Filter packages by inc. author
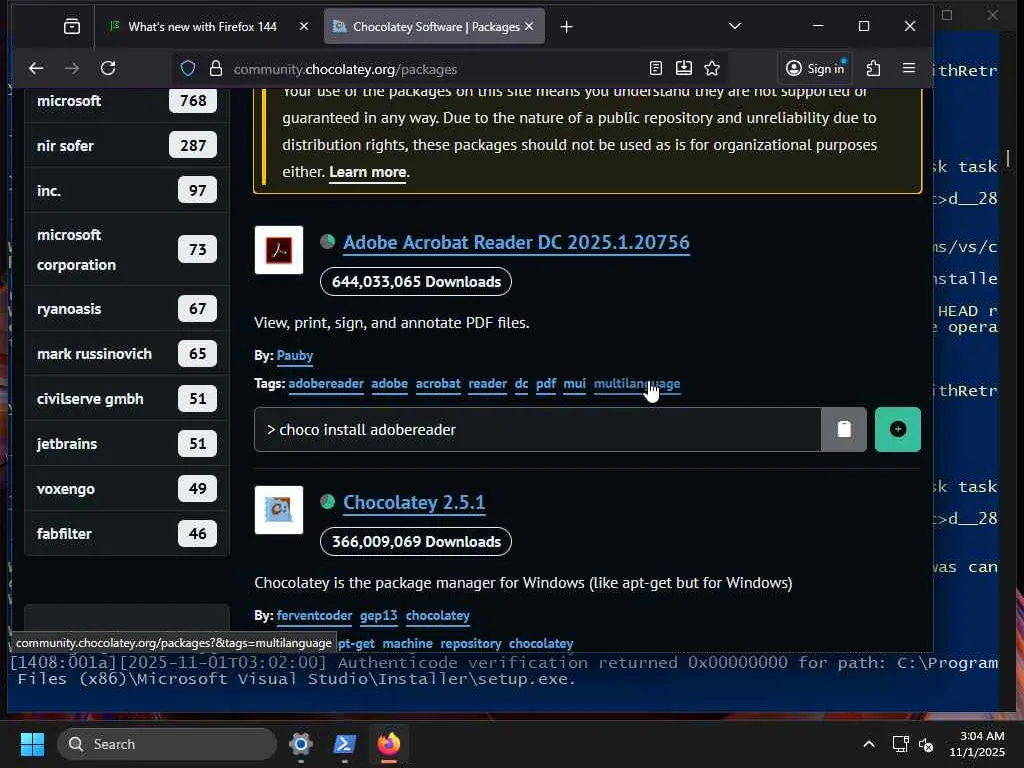Image resolution: width=1024 pixels, height=768 pixels. [127, 190]
